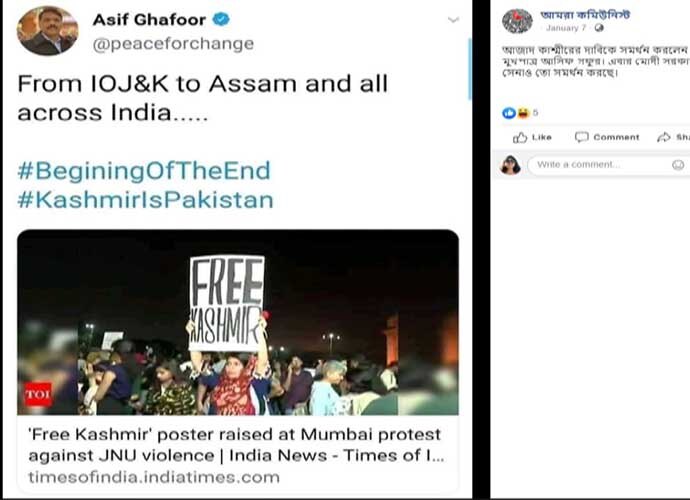690x500 pixels.
Task: Open the Bengali Facebook page name
Action: [587, 14]
